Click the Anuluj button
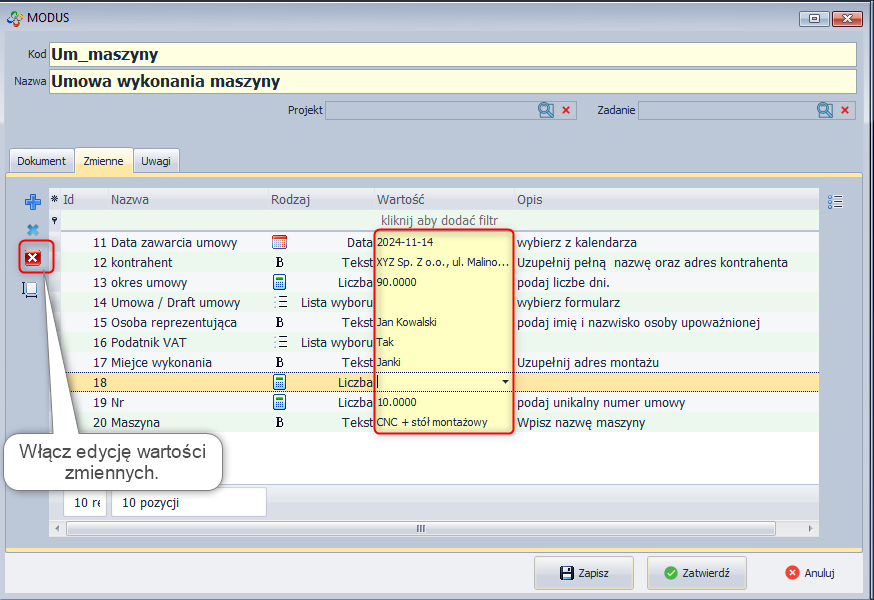 [810, 573]
